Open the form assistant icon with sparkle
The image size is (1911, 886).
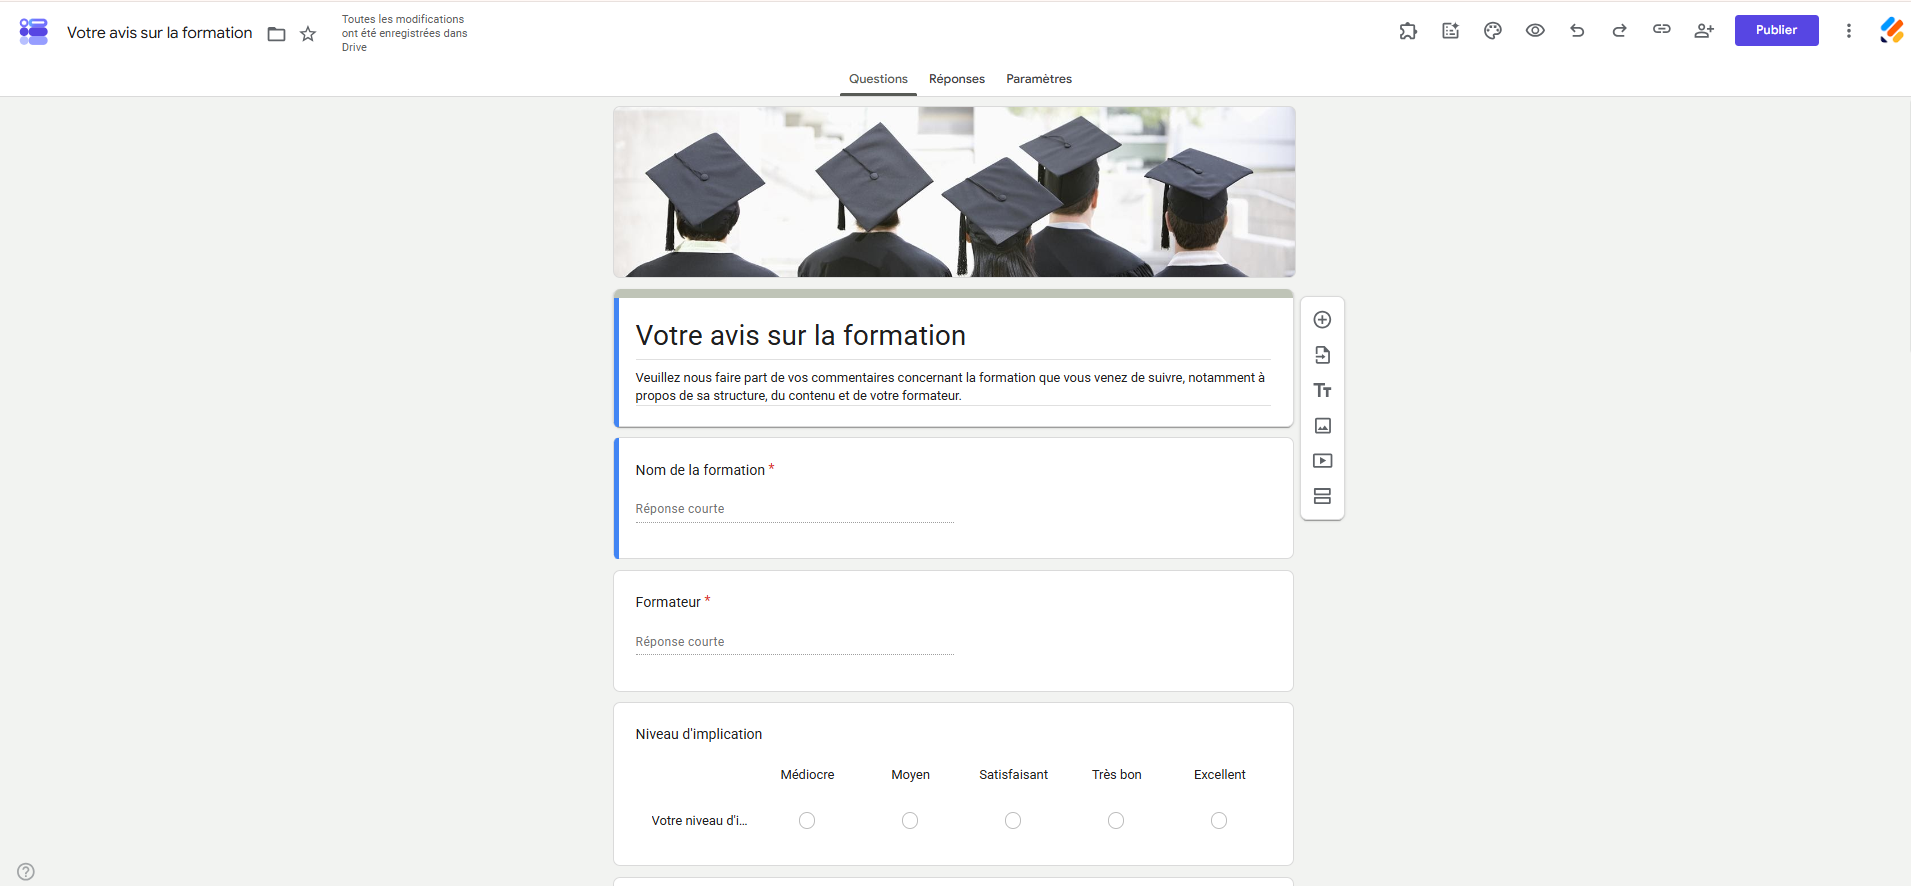tap(1450, 31)
